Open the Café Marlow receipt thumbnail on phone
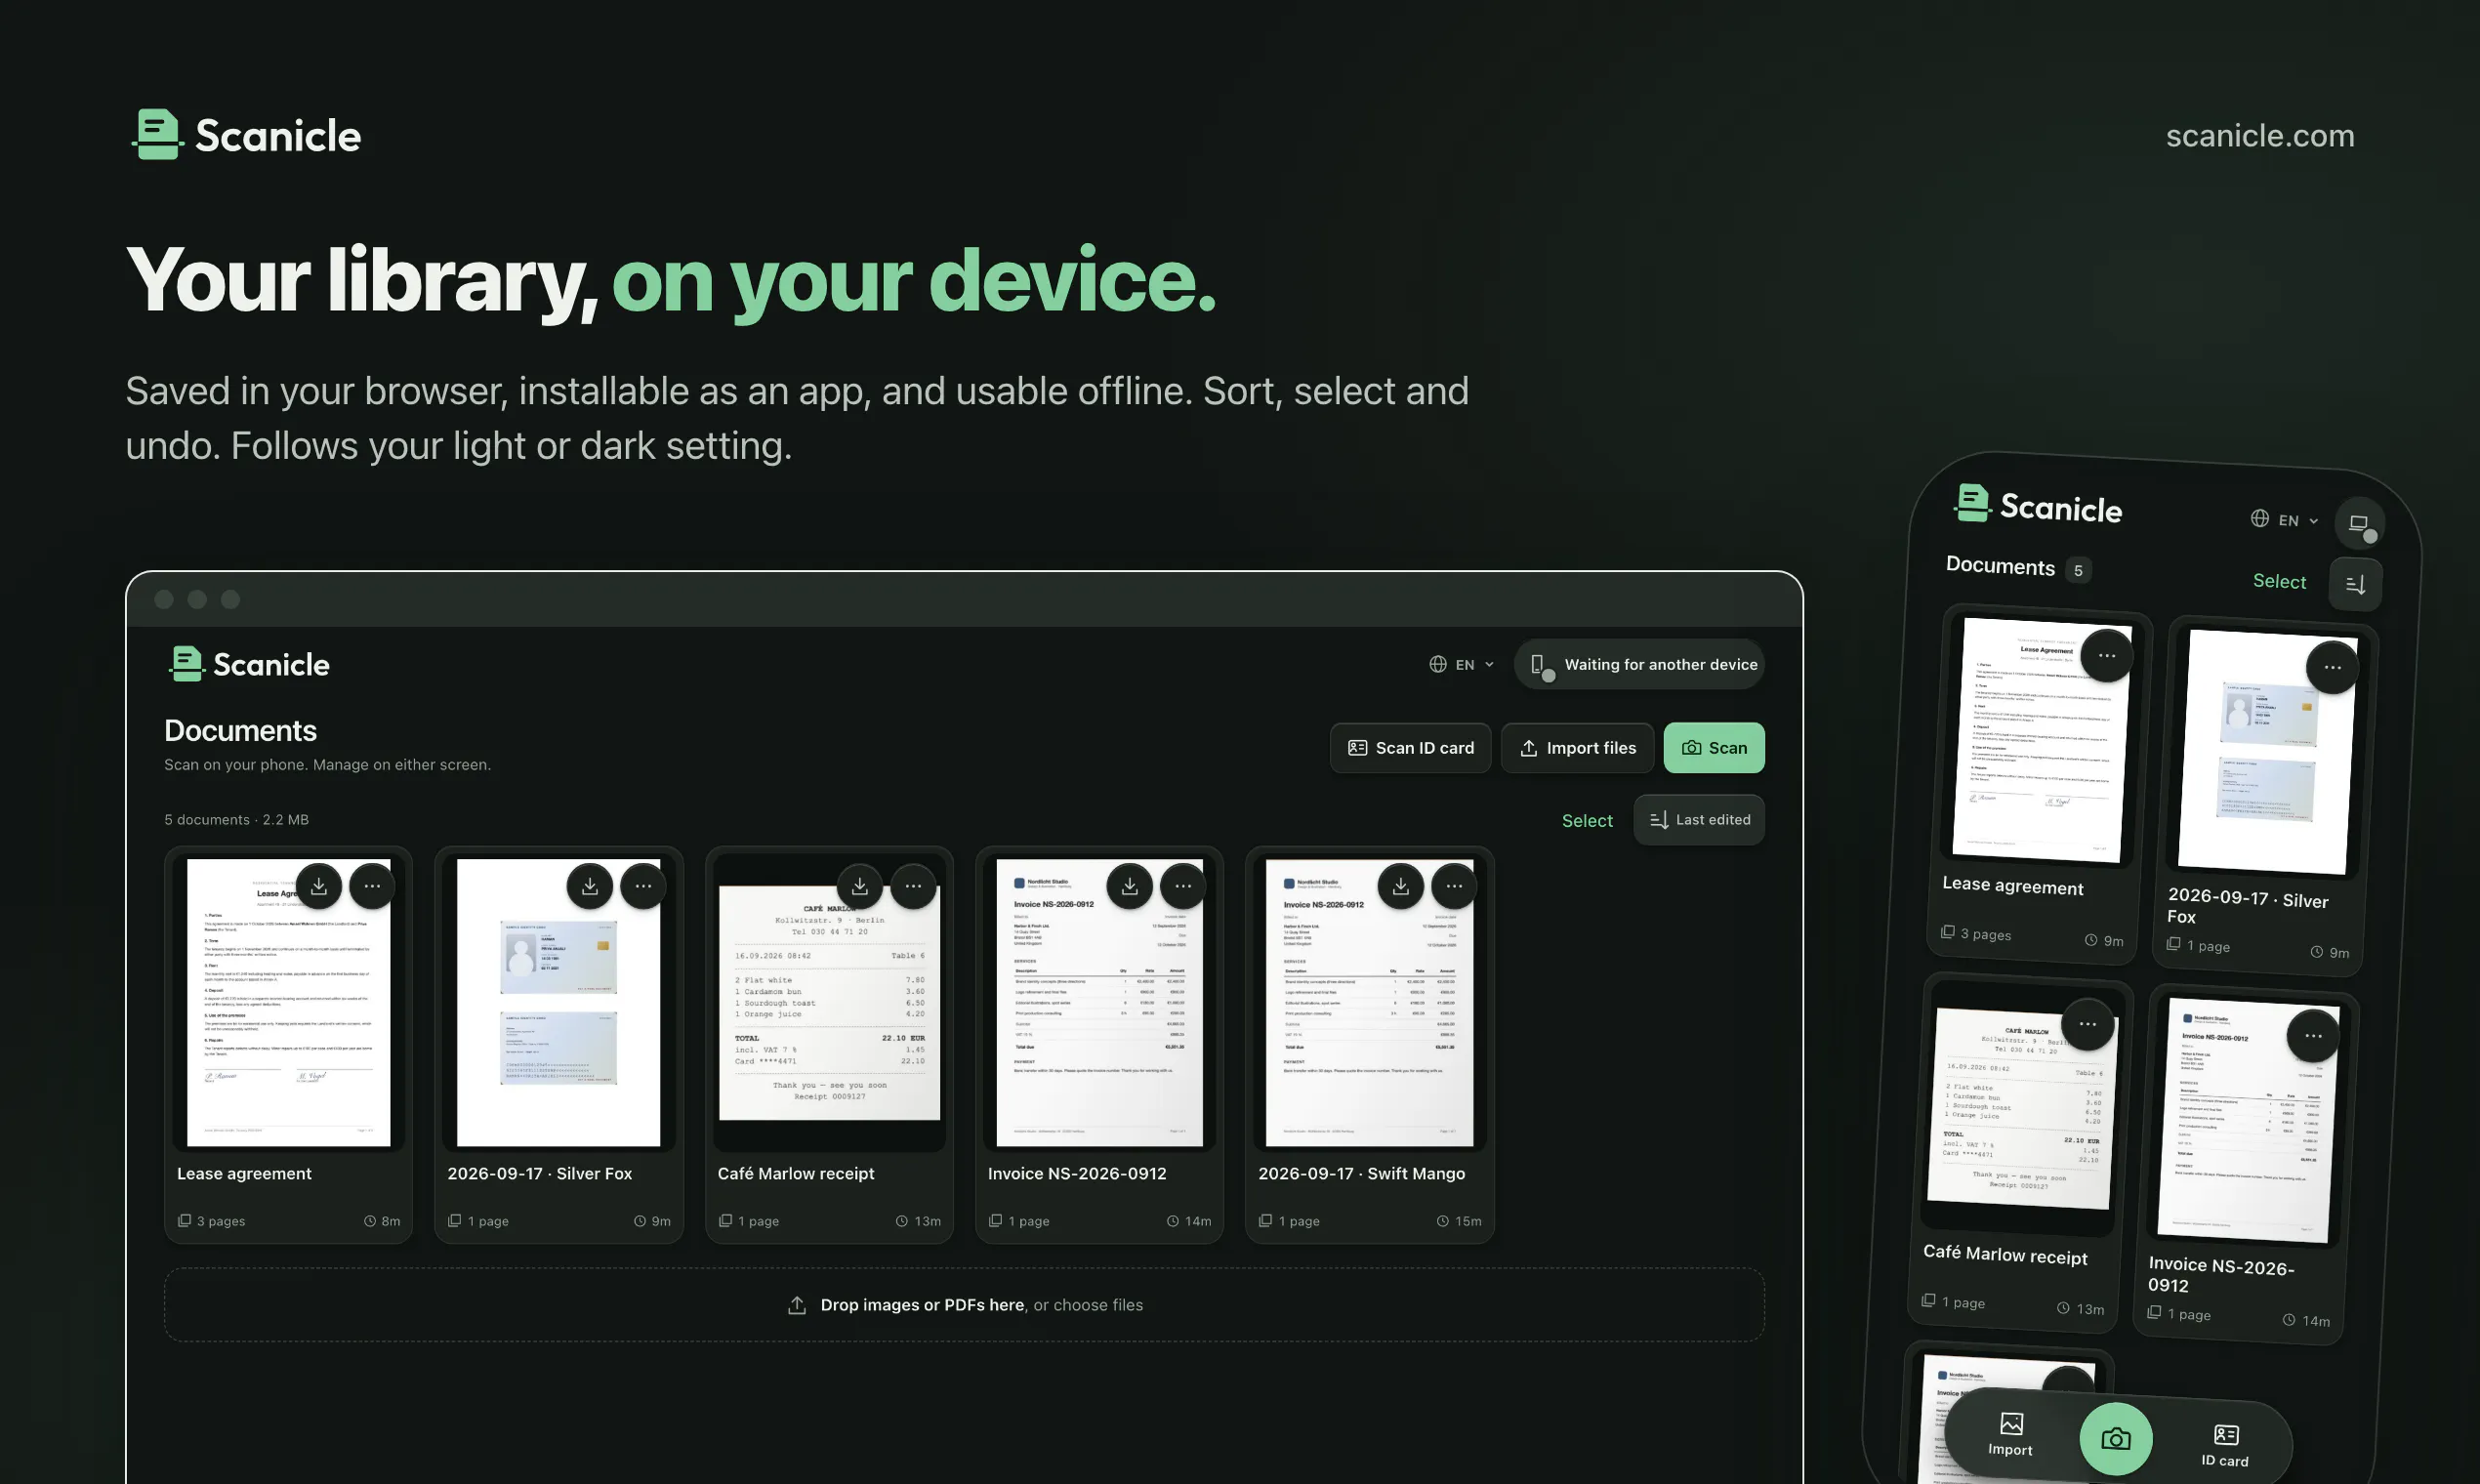The height and width of the screenshot is (1484, 2480). pyautogui.click(x=2022, y=1108)
